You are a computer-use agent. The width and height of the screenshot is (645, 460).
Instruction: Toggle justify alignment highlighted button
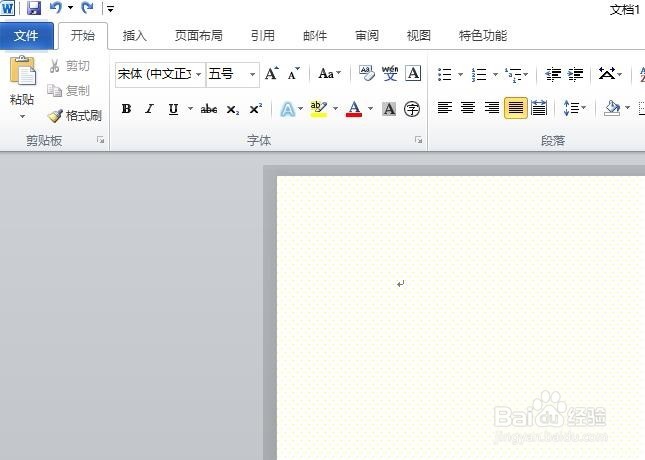(x=515, y=108)
